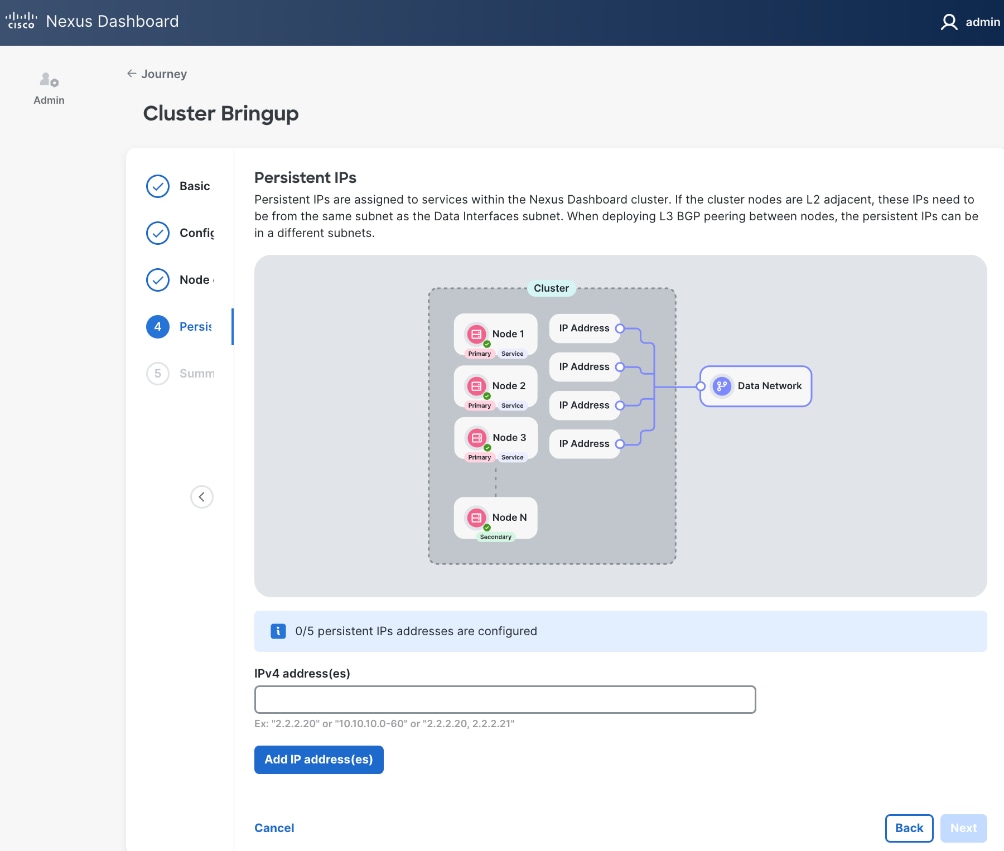Focus the IPv4 address(es) input field
Image resolution: width=1004 pixels, height=851 pixels.
pos(505,699)
